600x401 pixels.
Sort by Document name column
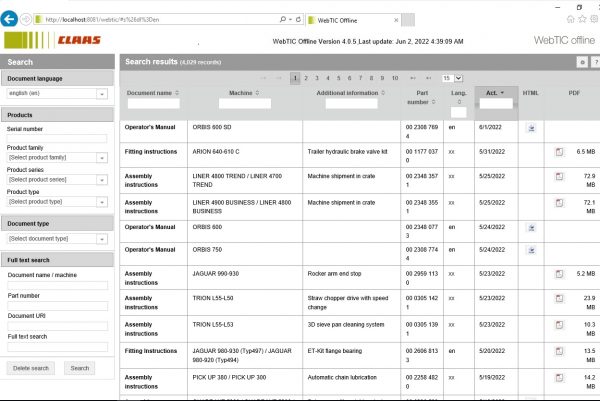coord(153,93)
